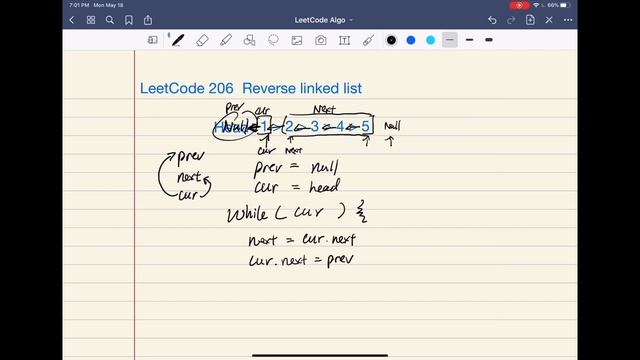
Task: Undo the last stroke
Action: [x=492, y=20]
